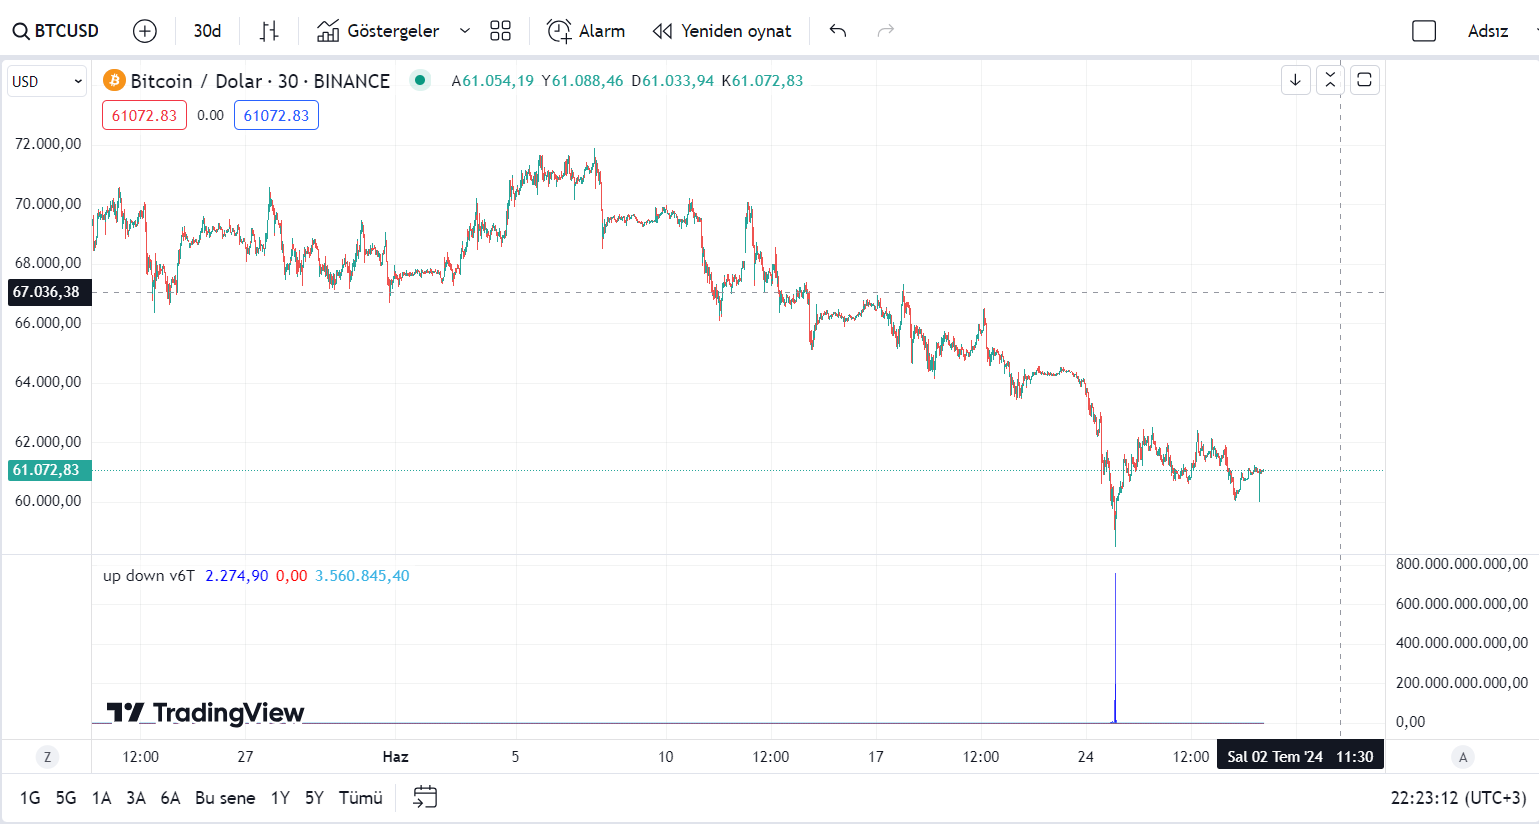Image resolution: width=1539 pixels, height=824 pixels.
Task: Open the candlestick chart type selector
Action: (x=269, y=31)
